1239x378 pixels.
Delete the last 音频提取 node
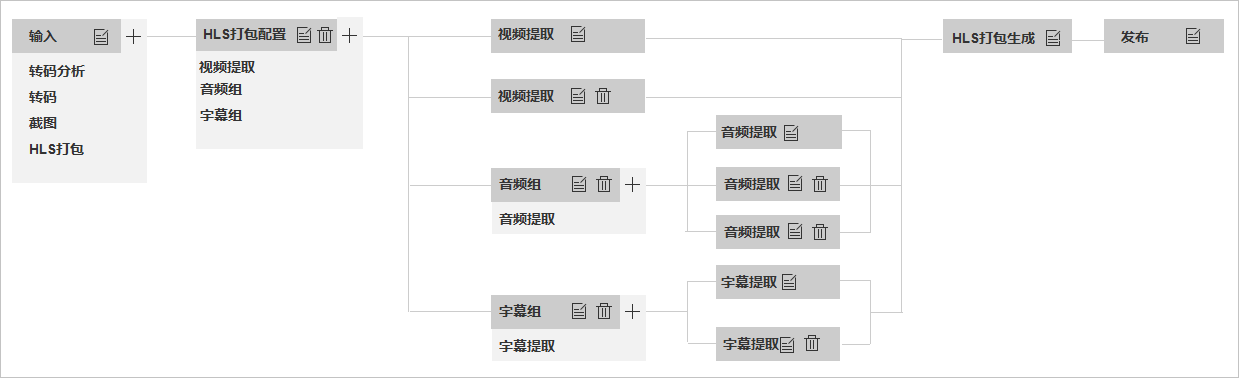pos(820,231)
